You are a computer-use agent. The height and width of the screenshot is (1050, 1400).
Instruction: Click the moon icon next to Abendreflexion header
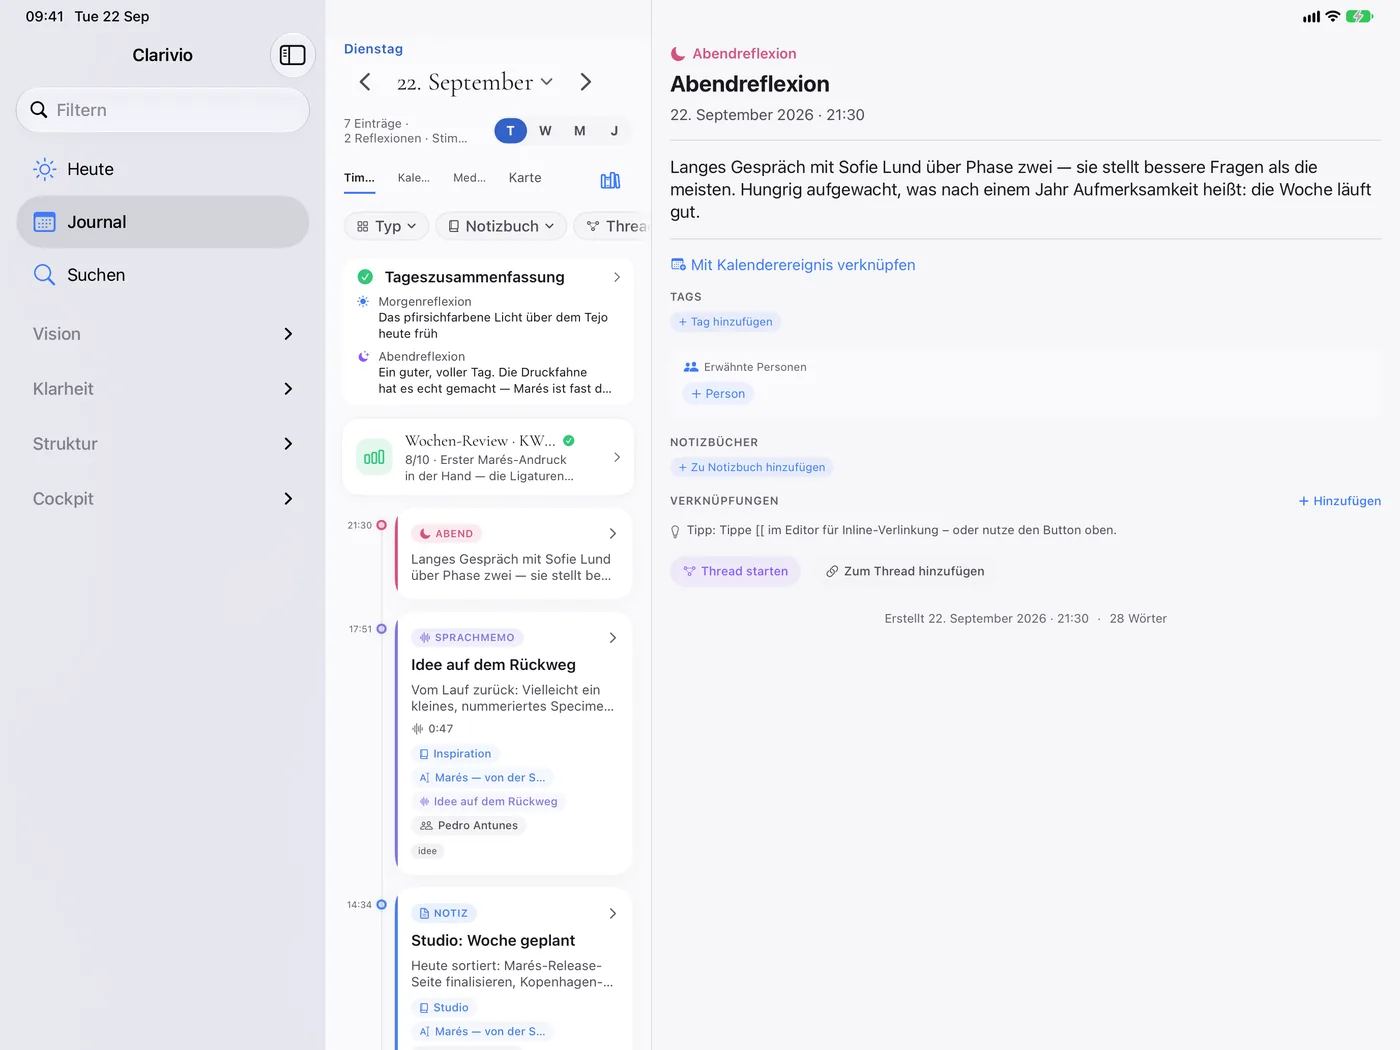tap(678, 54)
